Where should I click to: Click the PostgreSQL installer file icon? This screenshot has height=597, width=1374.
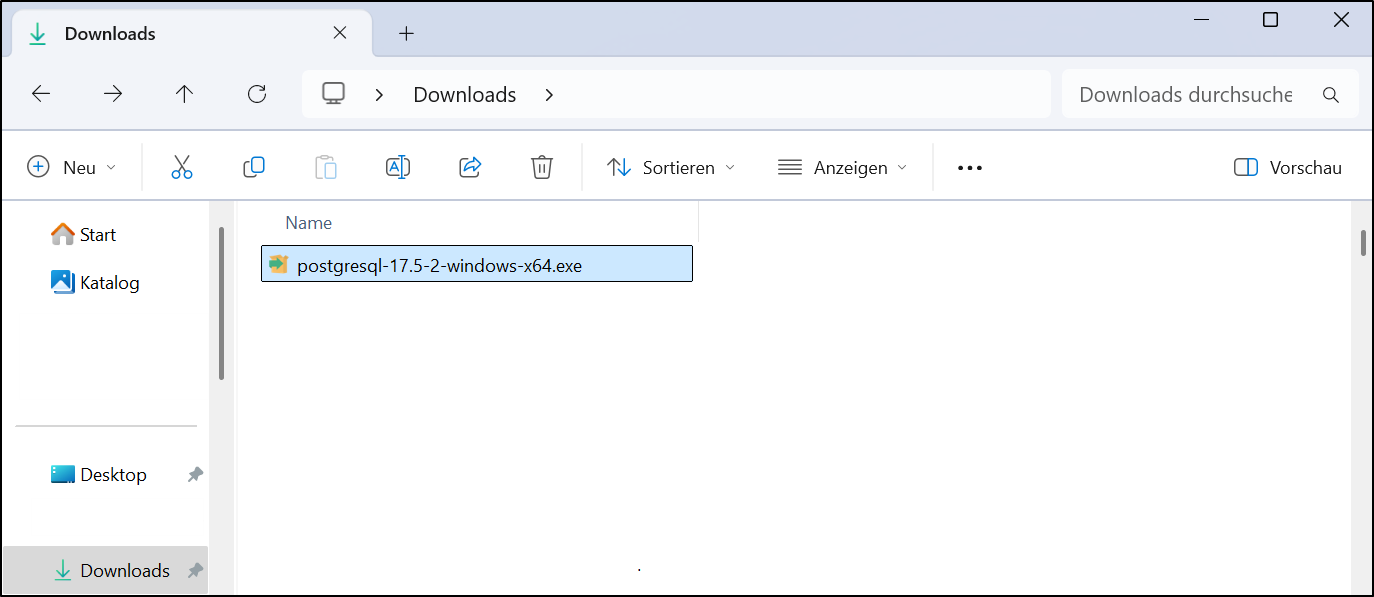click(278, 264)
